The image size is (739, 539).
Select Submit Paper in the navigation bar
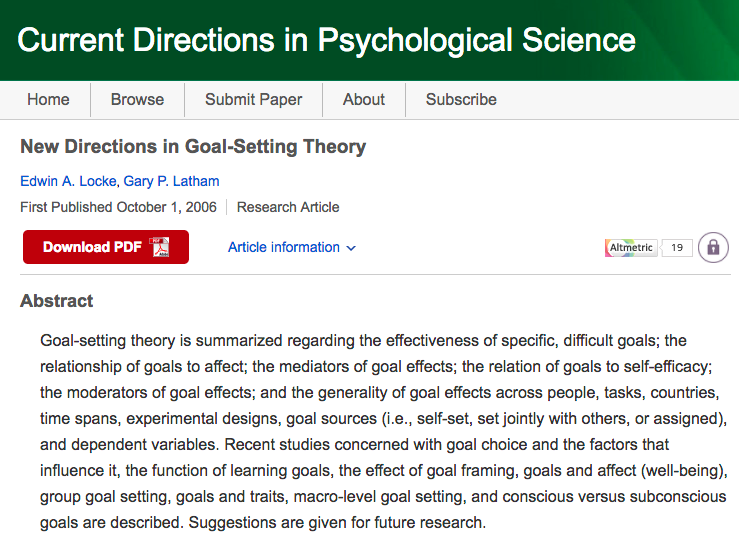click(253, 99)
